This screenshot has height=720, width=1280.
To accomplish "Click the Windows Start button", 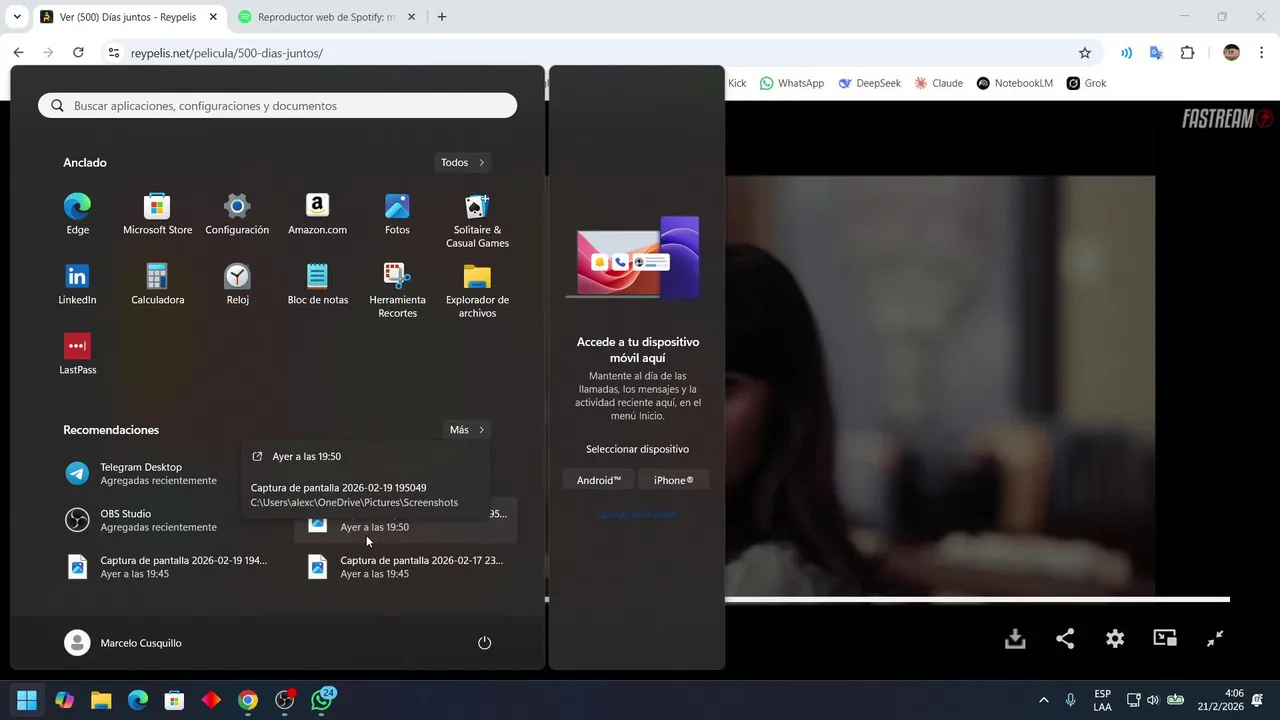I will pos(27,700).
